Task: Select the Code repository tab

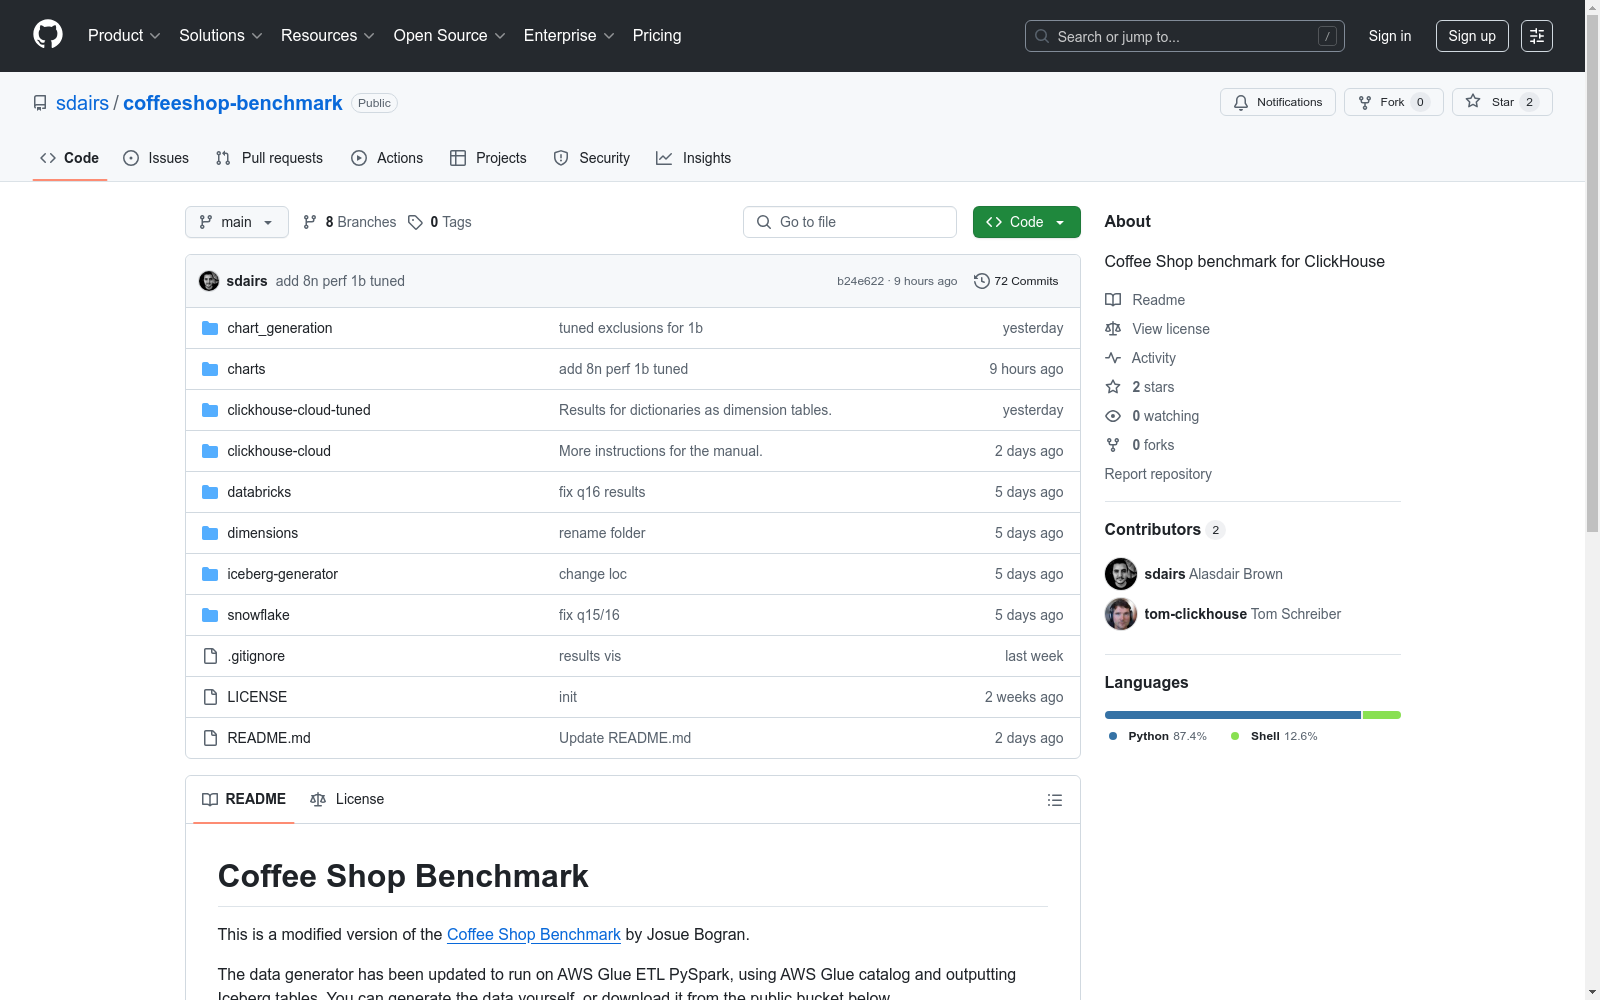Action: (x=70, y=158)
